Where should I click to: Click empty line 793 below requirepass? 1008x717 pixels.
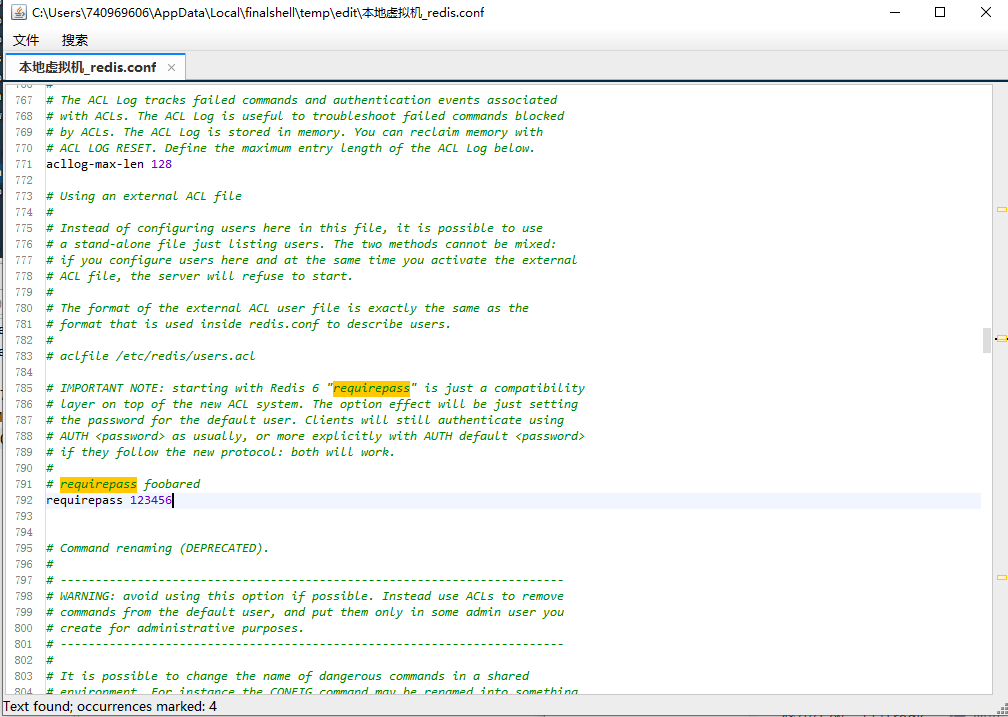point(300,516)
